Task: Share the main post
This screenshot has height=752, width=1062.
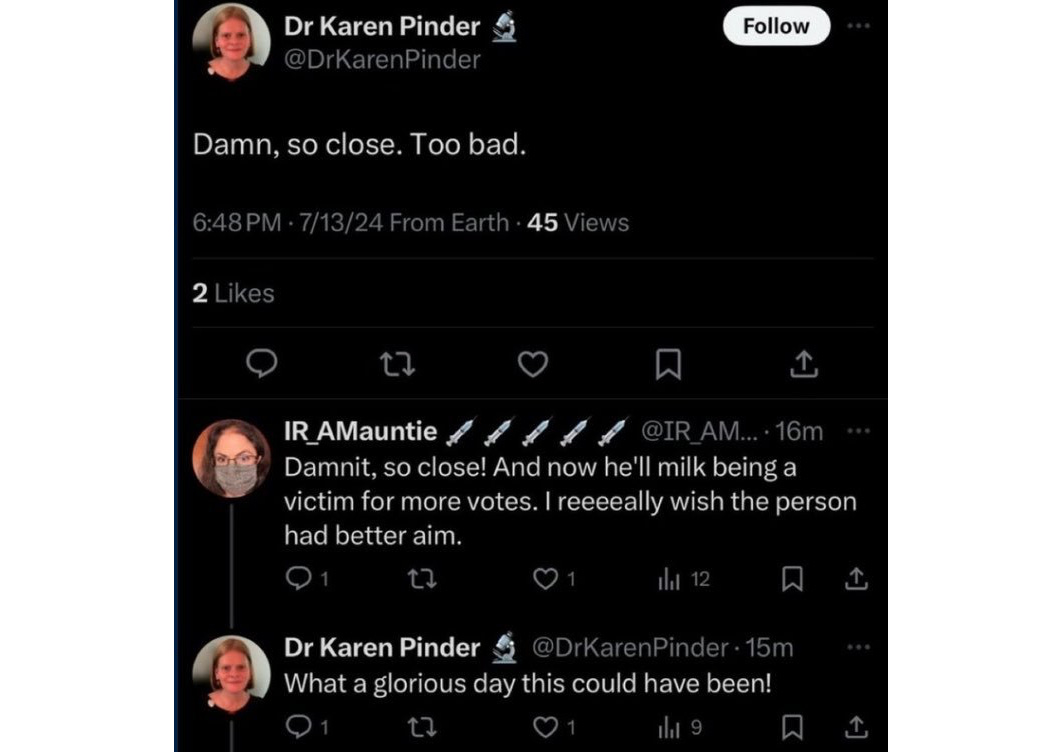Action: pos(803,366)
